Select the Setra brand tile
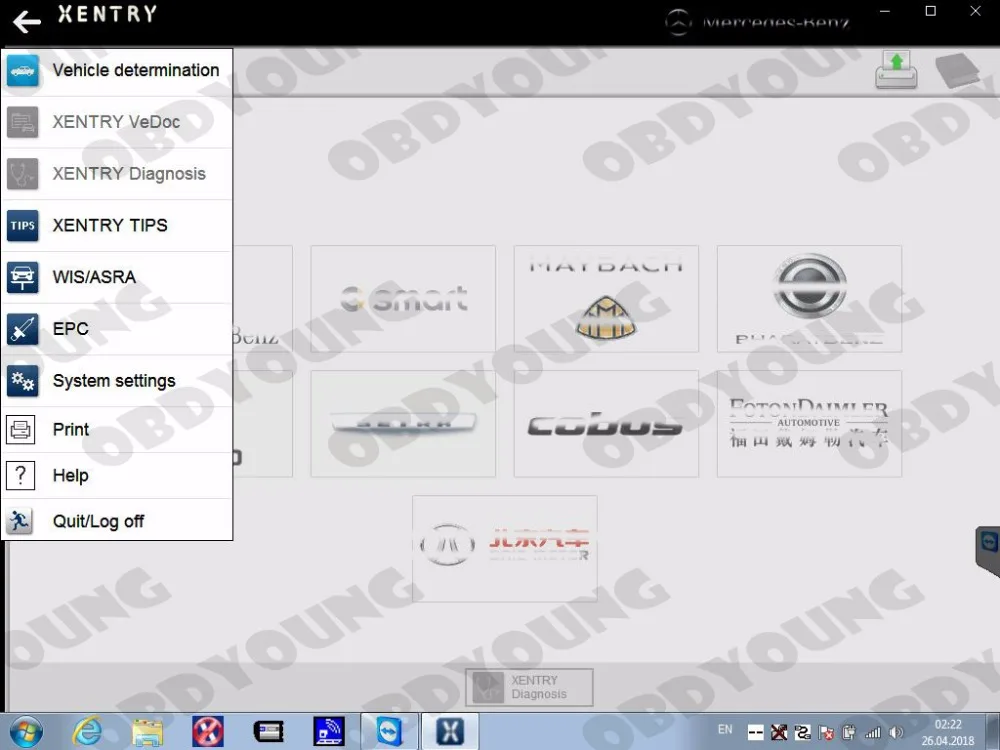The height and width of the screenshot is (750, 1000). tap(403, 423)
